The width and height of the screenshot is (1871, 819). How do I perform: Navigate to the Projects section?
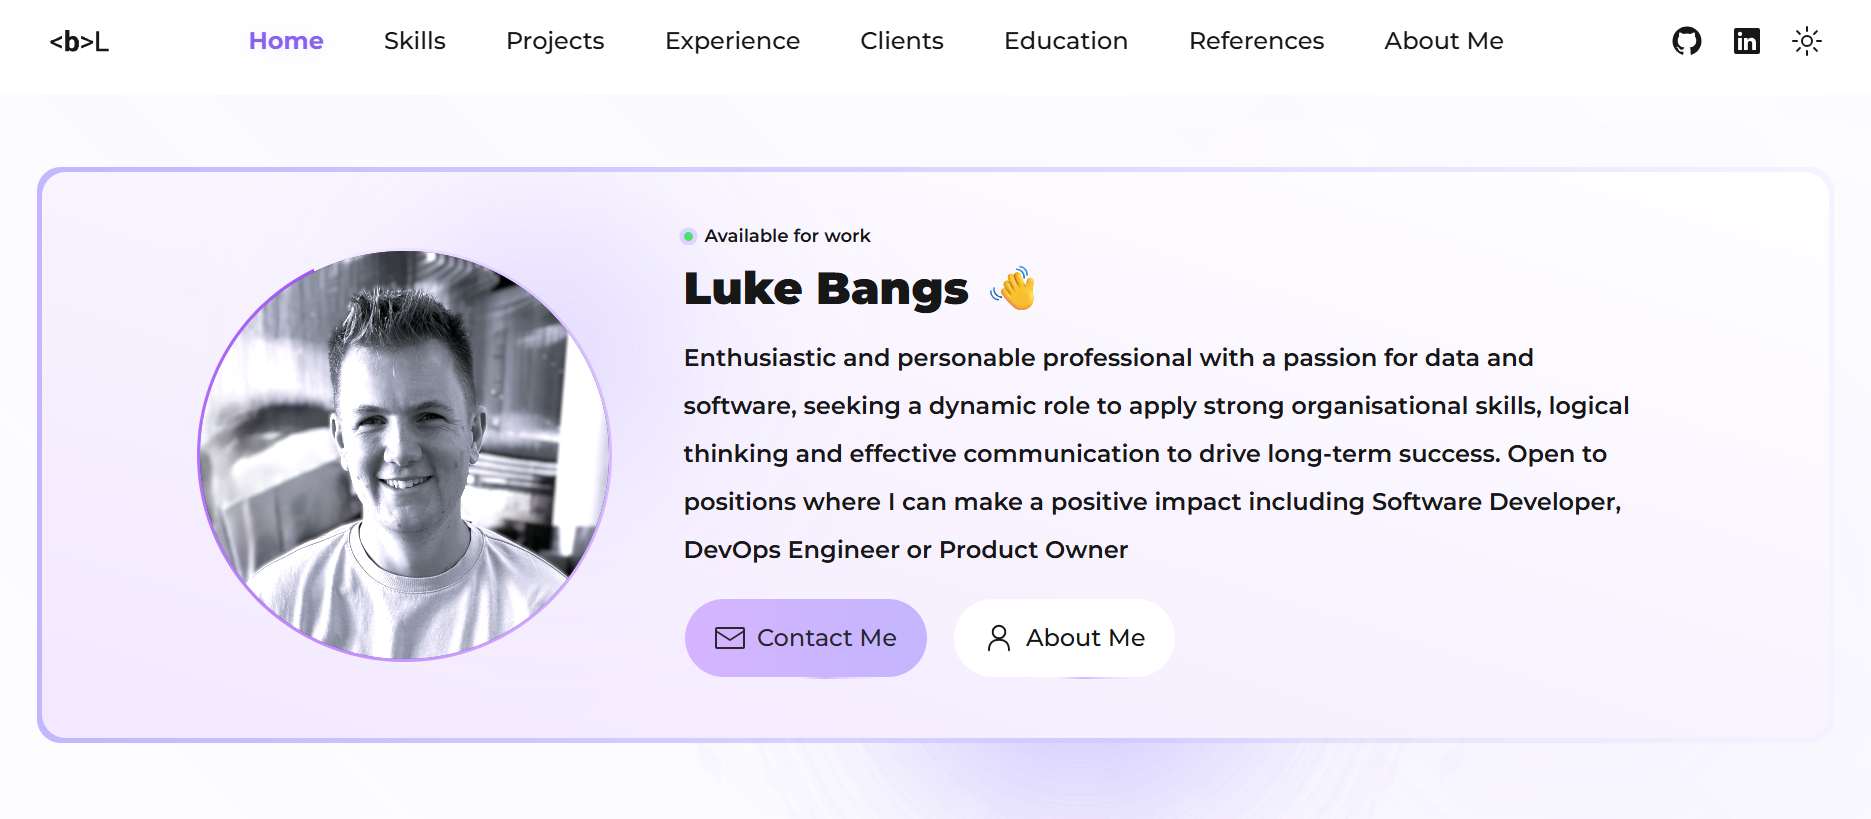tap(555, 41)
